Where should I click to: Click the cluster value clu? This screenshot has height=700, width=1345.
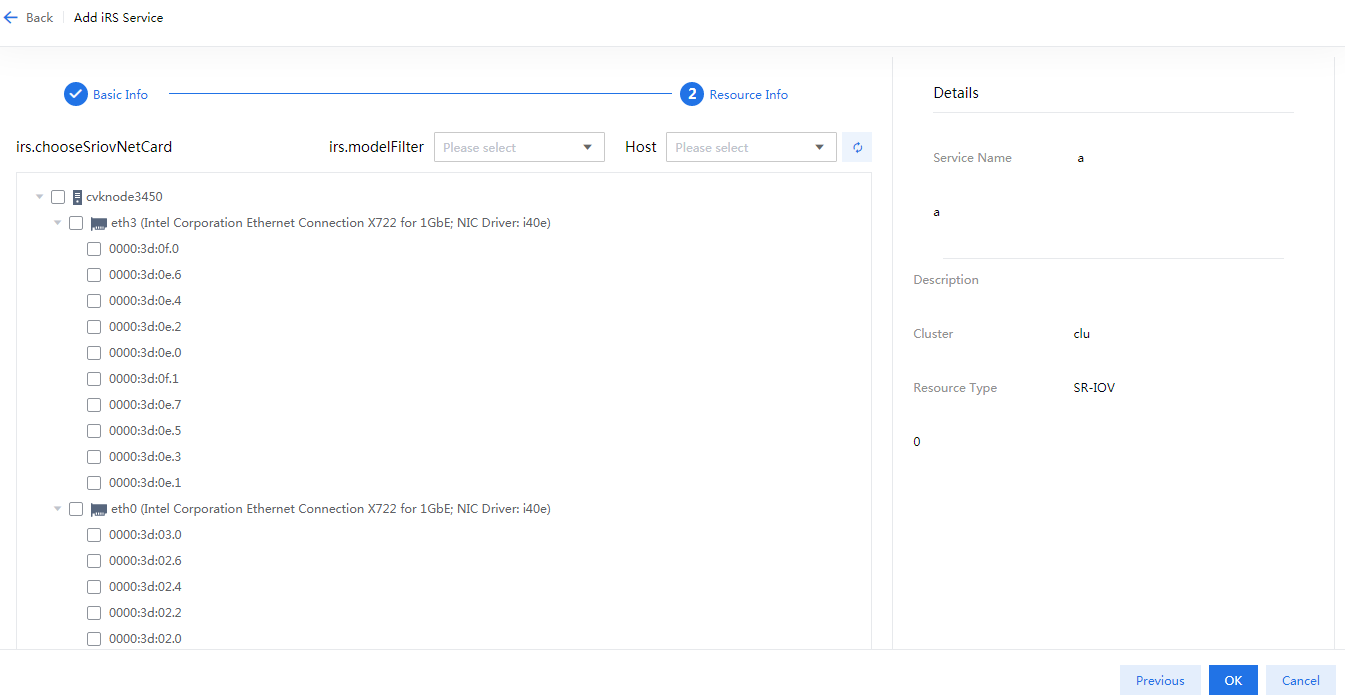click(x=1081, y=334)
